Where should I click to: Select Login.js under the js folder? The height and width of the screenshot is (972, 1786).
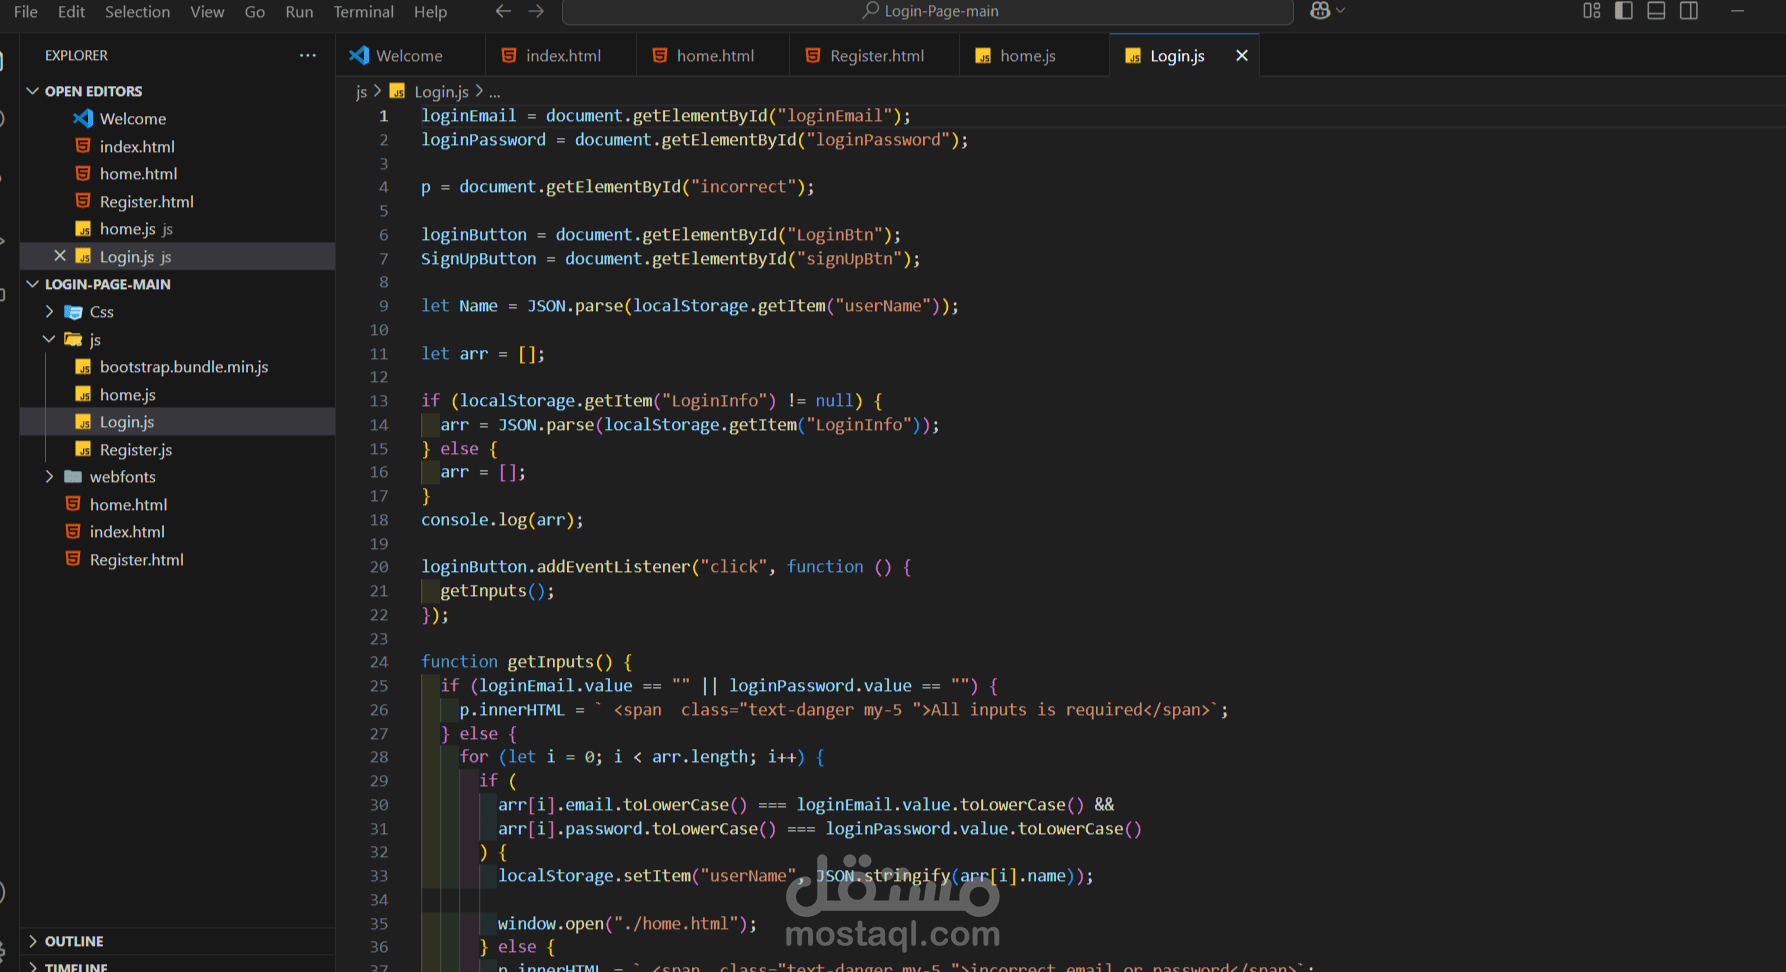pos(127,422)
